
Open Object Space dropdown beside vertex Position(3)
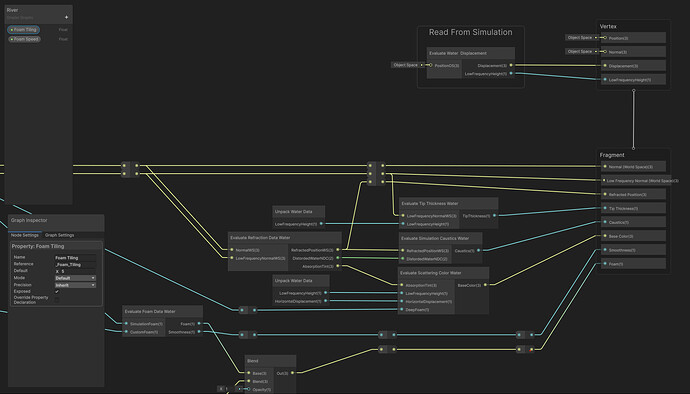pos(582,38)
